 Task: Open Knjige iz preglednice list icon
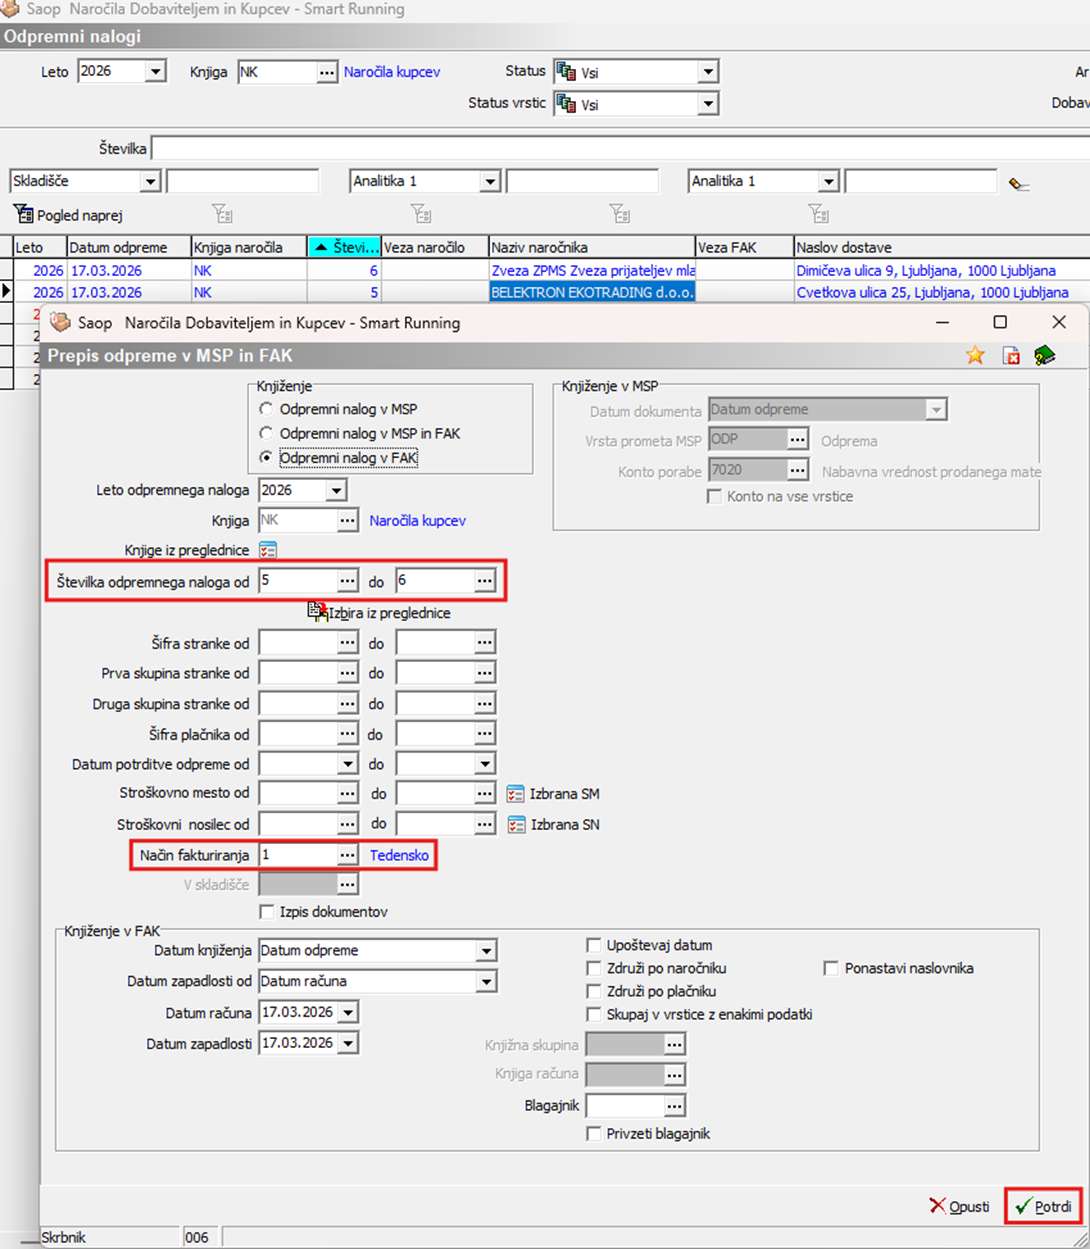tap(268, 550)
